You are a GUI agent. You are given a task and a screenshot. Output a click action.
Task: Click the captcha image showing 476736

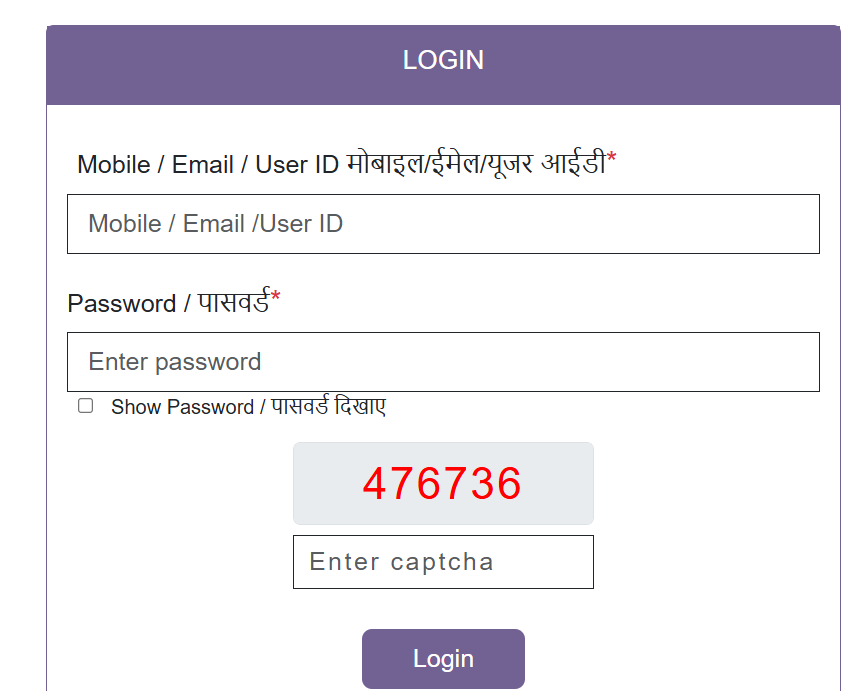[443, 484]
